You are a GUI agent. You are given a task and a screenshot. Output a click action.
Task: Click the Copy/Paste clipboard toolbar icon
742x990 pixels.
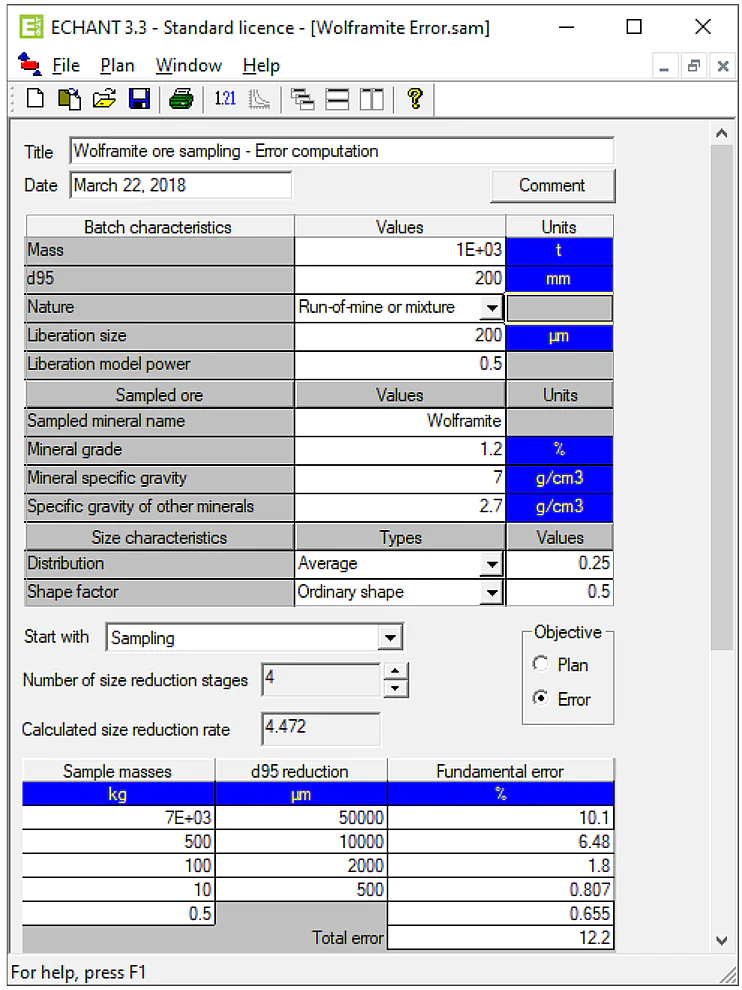coord(69,99)
